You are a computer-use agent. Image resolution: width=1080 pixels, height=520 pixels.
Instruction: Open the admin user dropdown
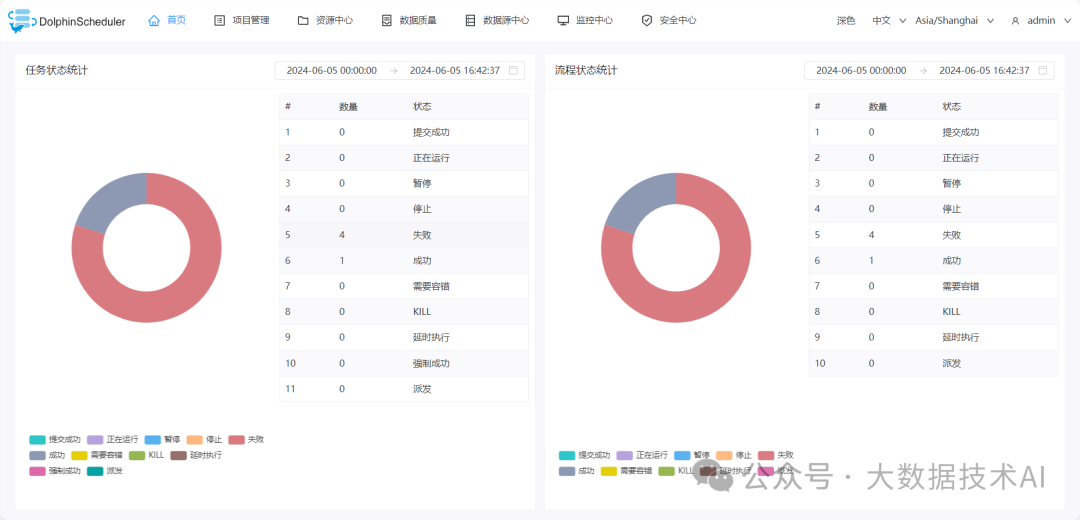pyautogui.click(x=1042, y=21)
